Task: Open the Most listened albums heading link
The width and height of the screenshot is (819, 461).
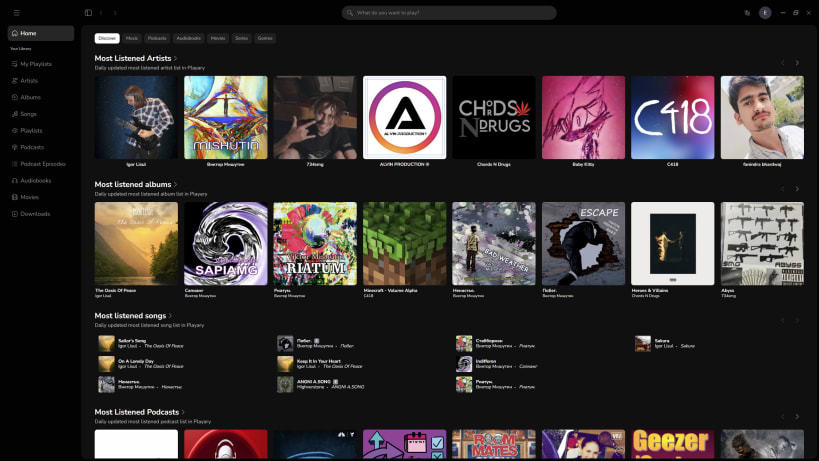Action: pos(133,184)
